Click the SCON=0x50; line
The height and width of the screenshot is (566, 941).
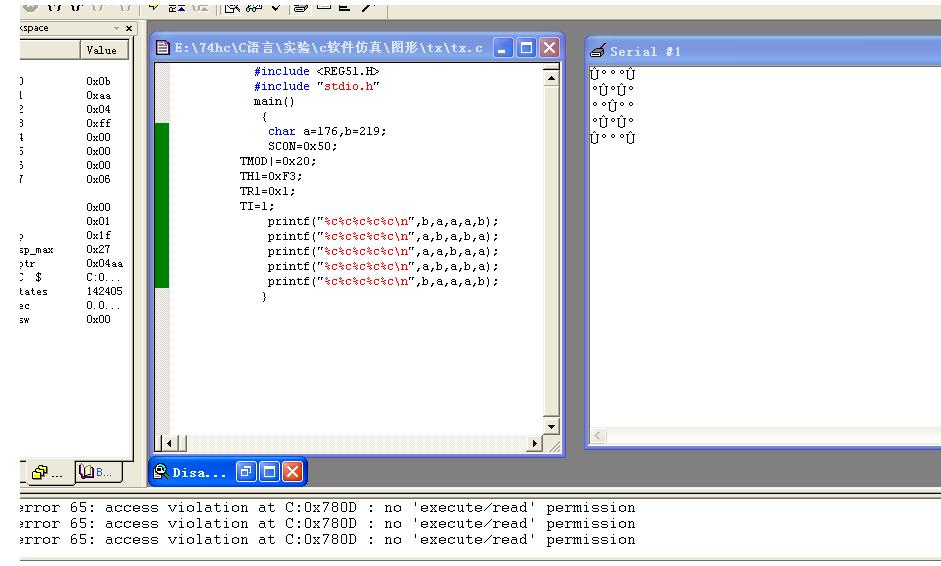coord(302,146)
